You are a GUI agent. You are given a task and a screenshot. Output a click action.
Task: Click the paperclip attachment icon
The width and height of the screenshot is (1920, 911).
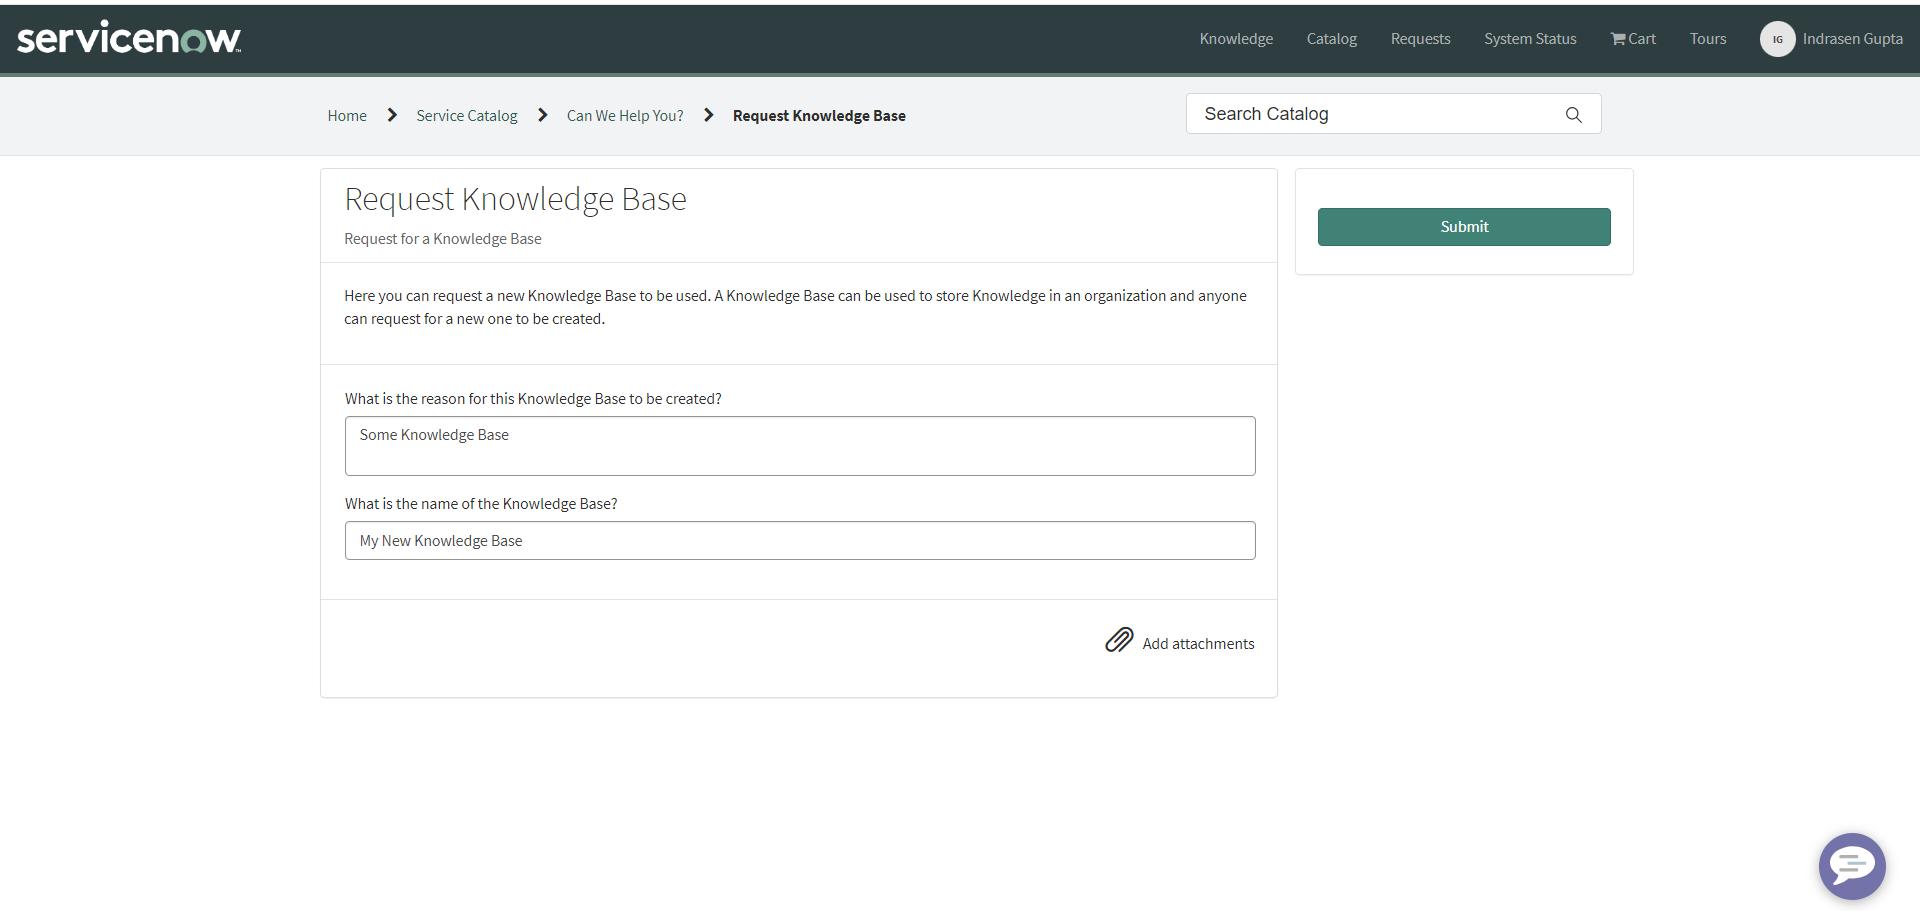coord(1119,640)
